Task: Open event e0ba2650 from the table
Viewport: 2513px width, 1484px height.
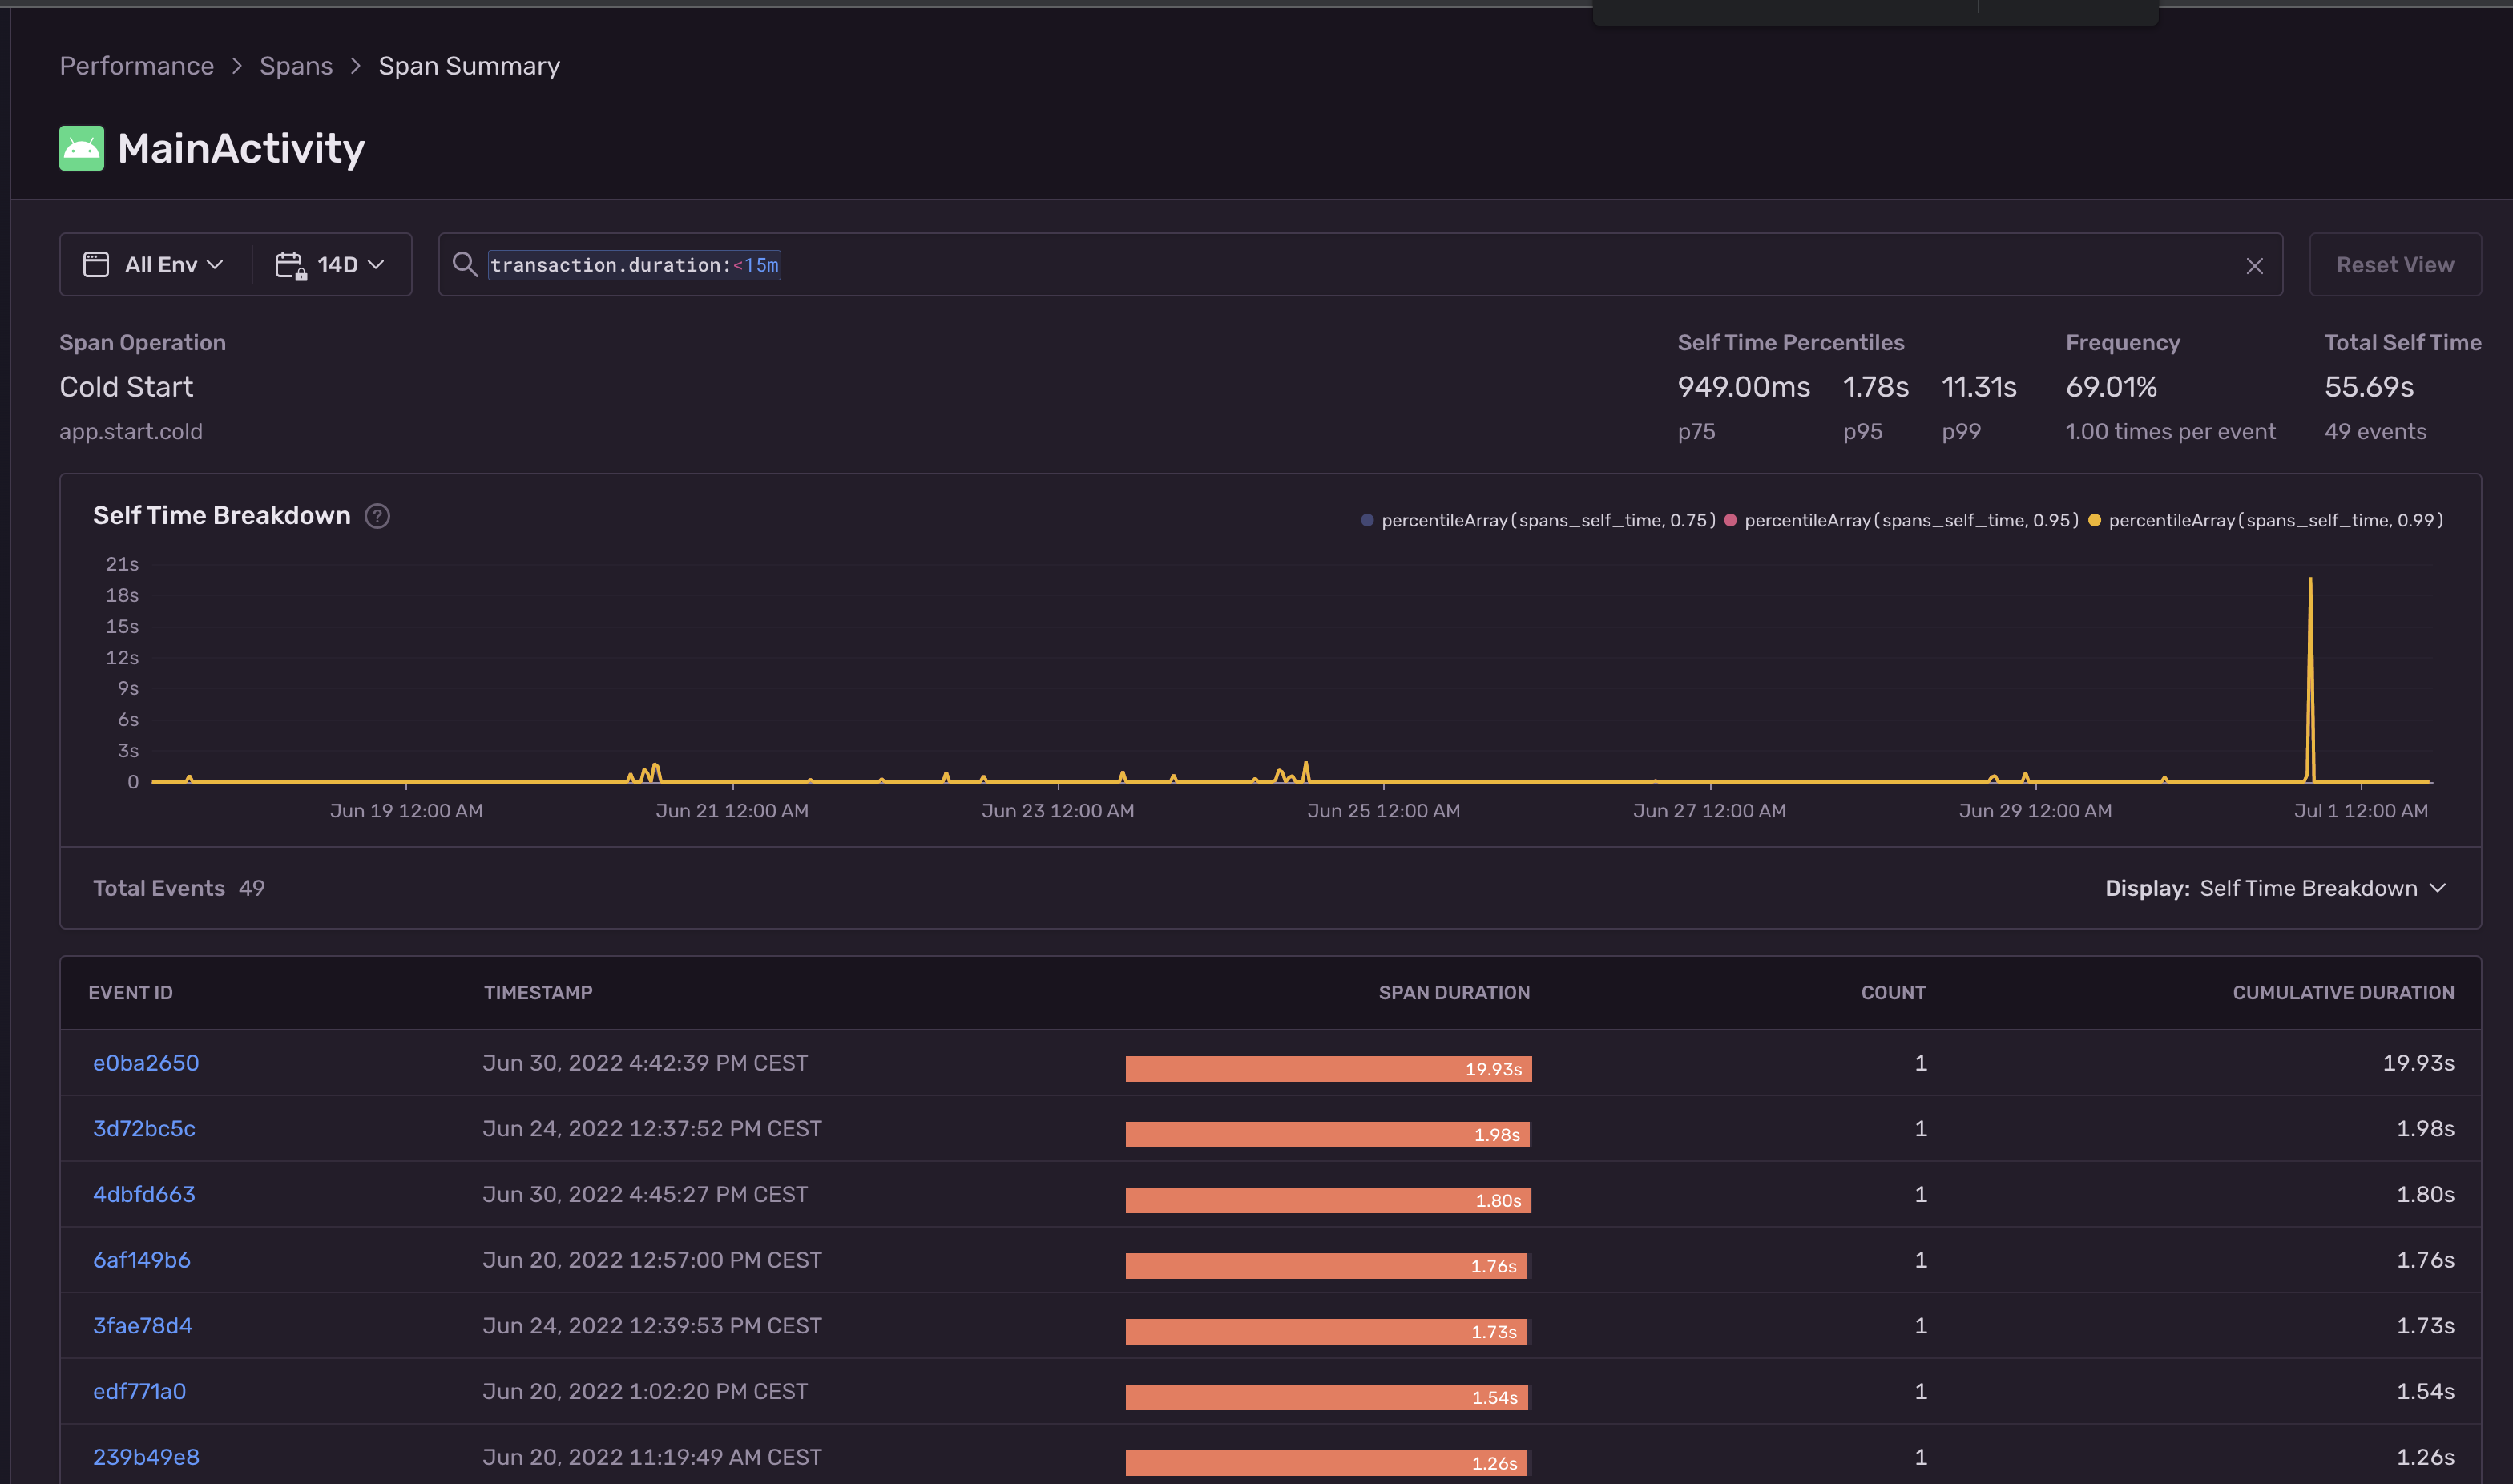Action: coord(146,1062)
